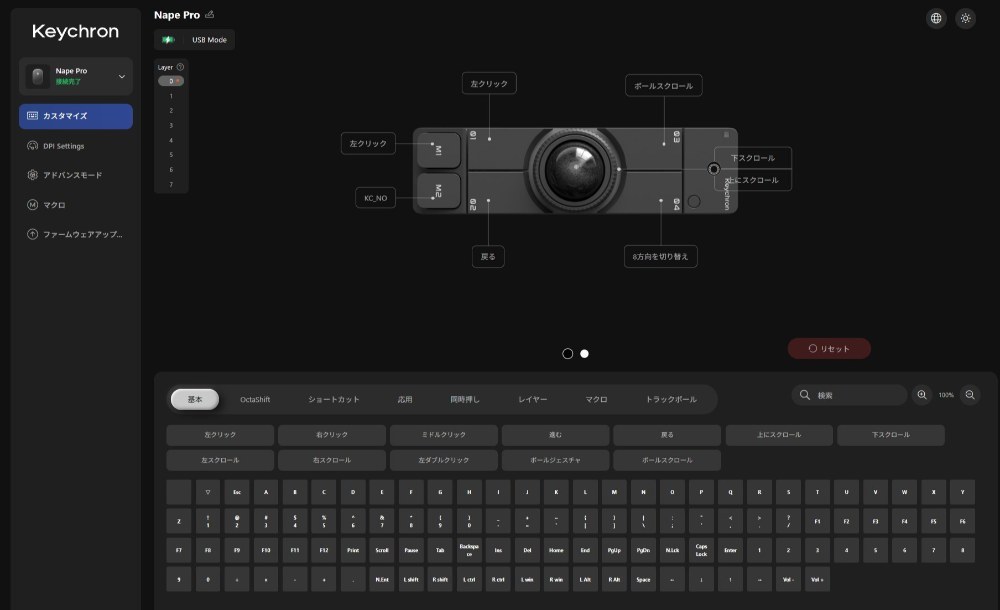Click the edit icon next to Nape Pro title
Image resolution: width=1000 pixels, height=610 pixels.
[x=209, y=14]
